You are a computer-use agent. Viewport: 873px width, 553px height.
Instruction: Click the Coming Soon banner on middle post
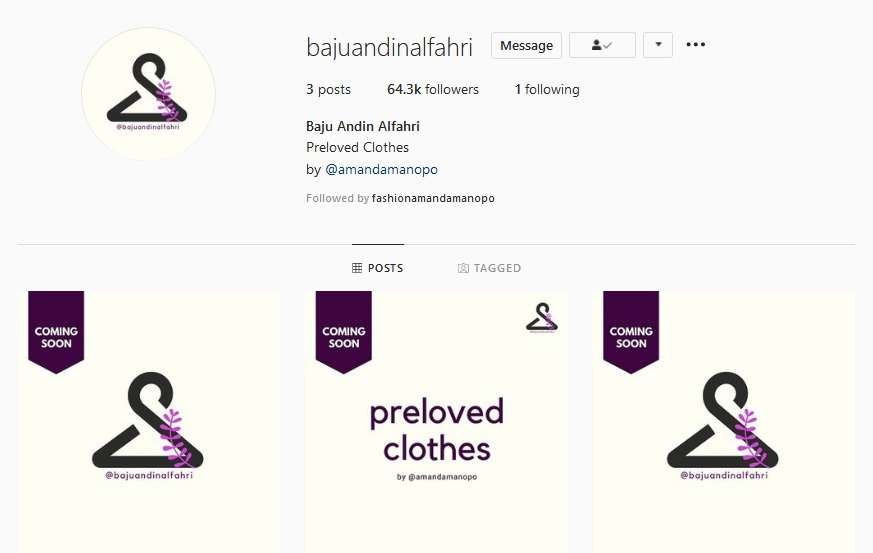coord(344,332)
